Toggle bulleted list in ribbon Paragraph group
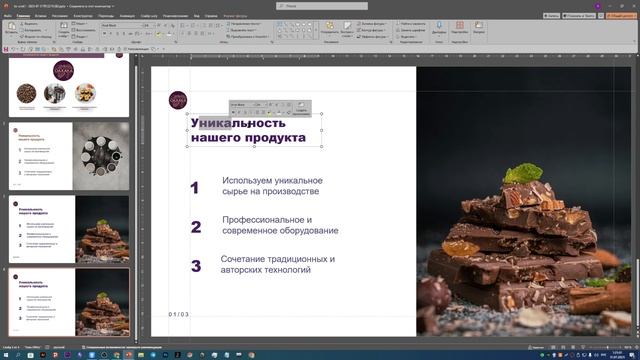The image size is (640, 360). point(182,25)
